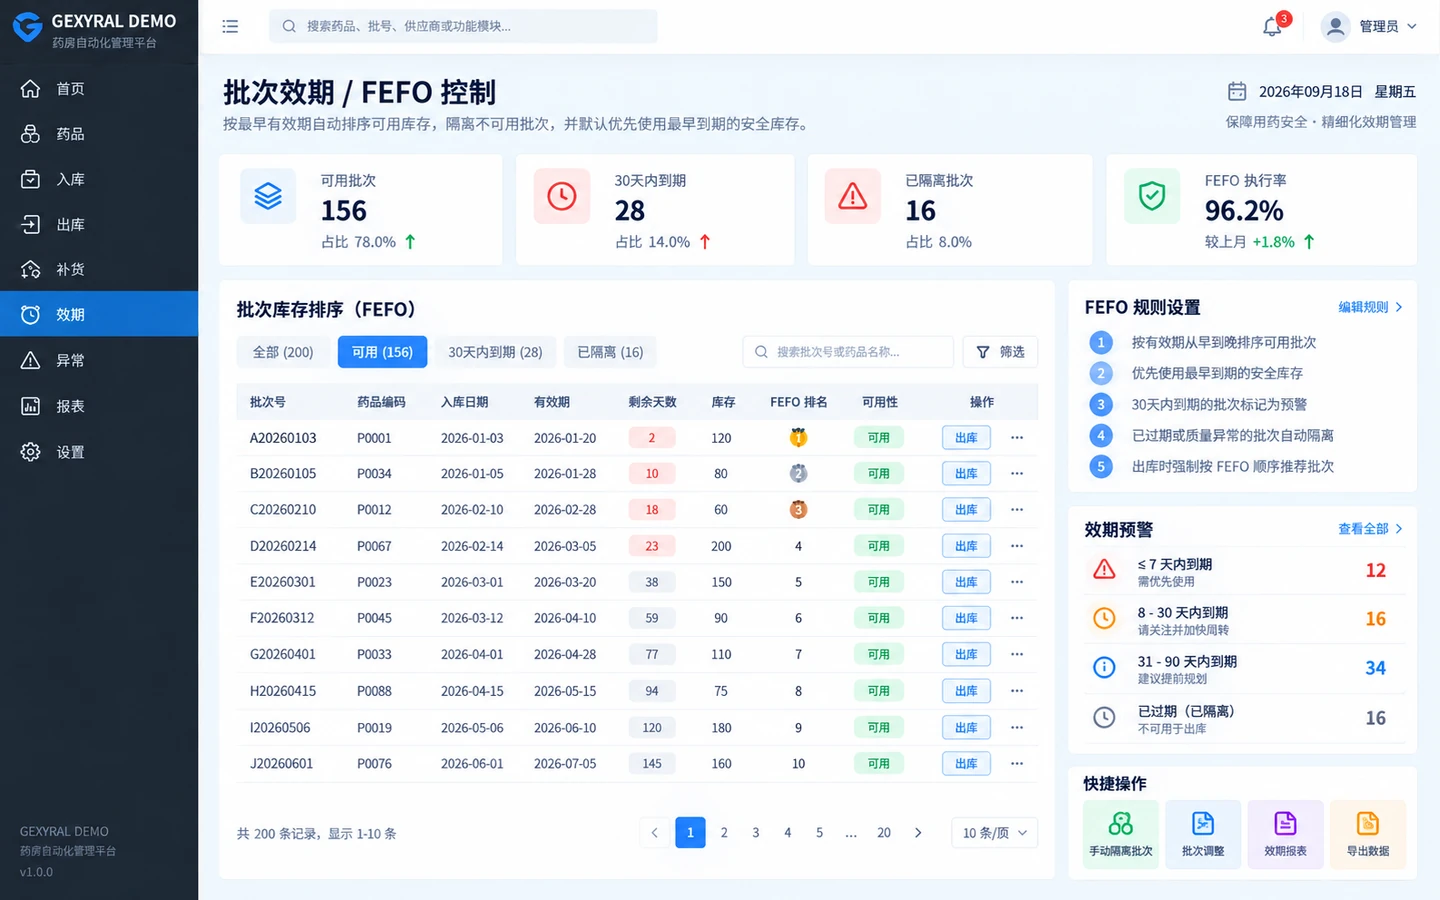Image resolution: width=1440 pixels, height=900 pixels.
Task: Expand the pagination ellipsis pages
Action: 851,833
